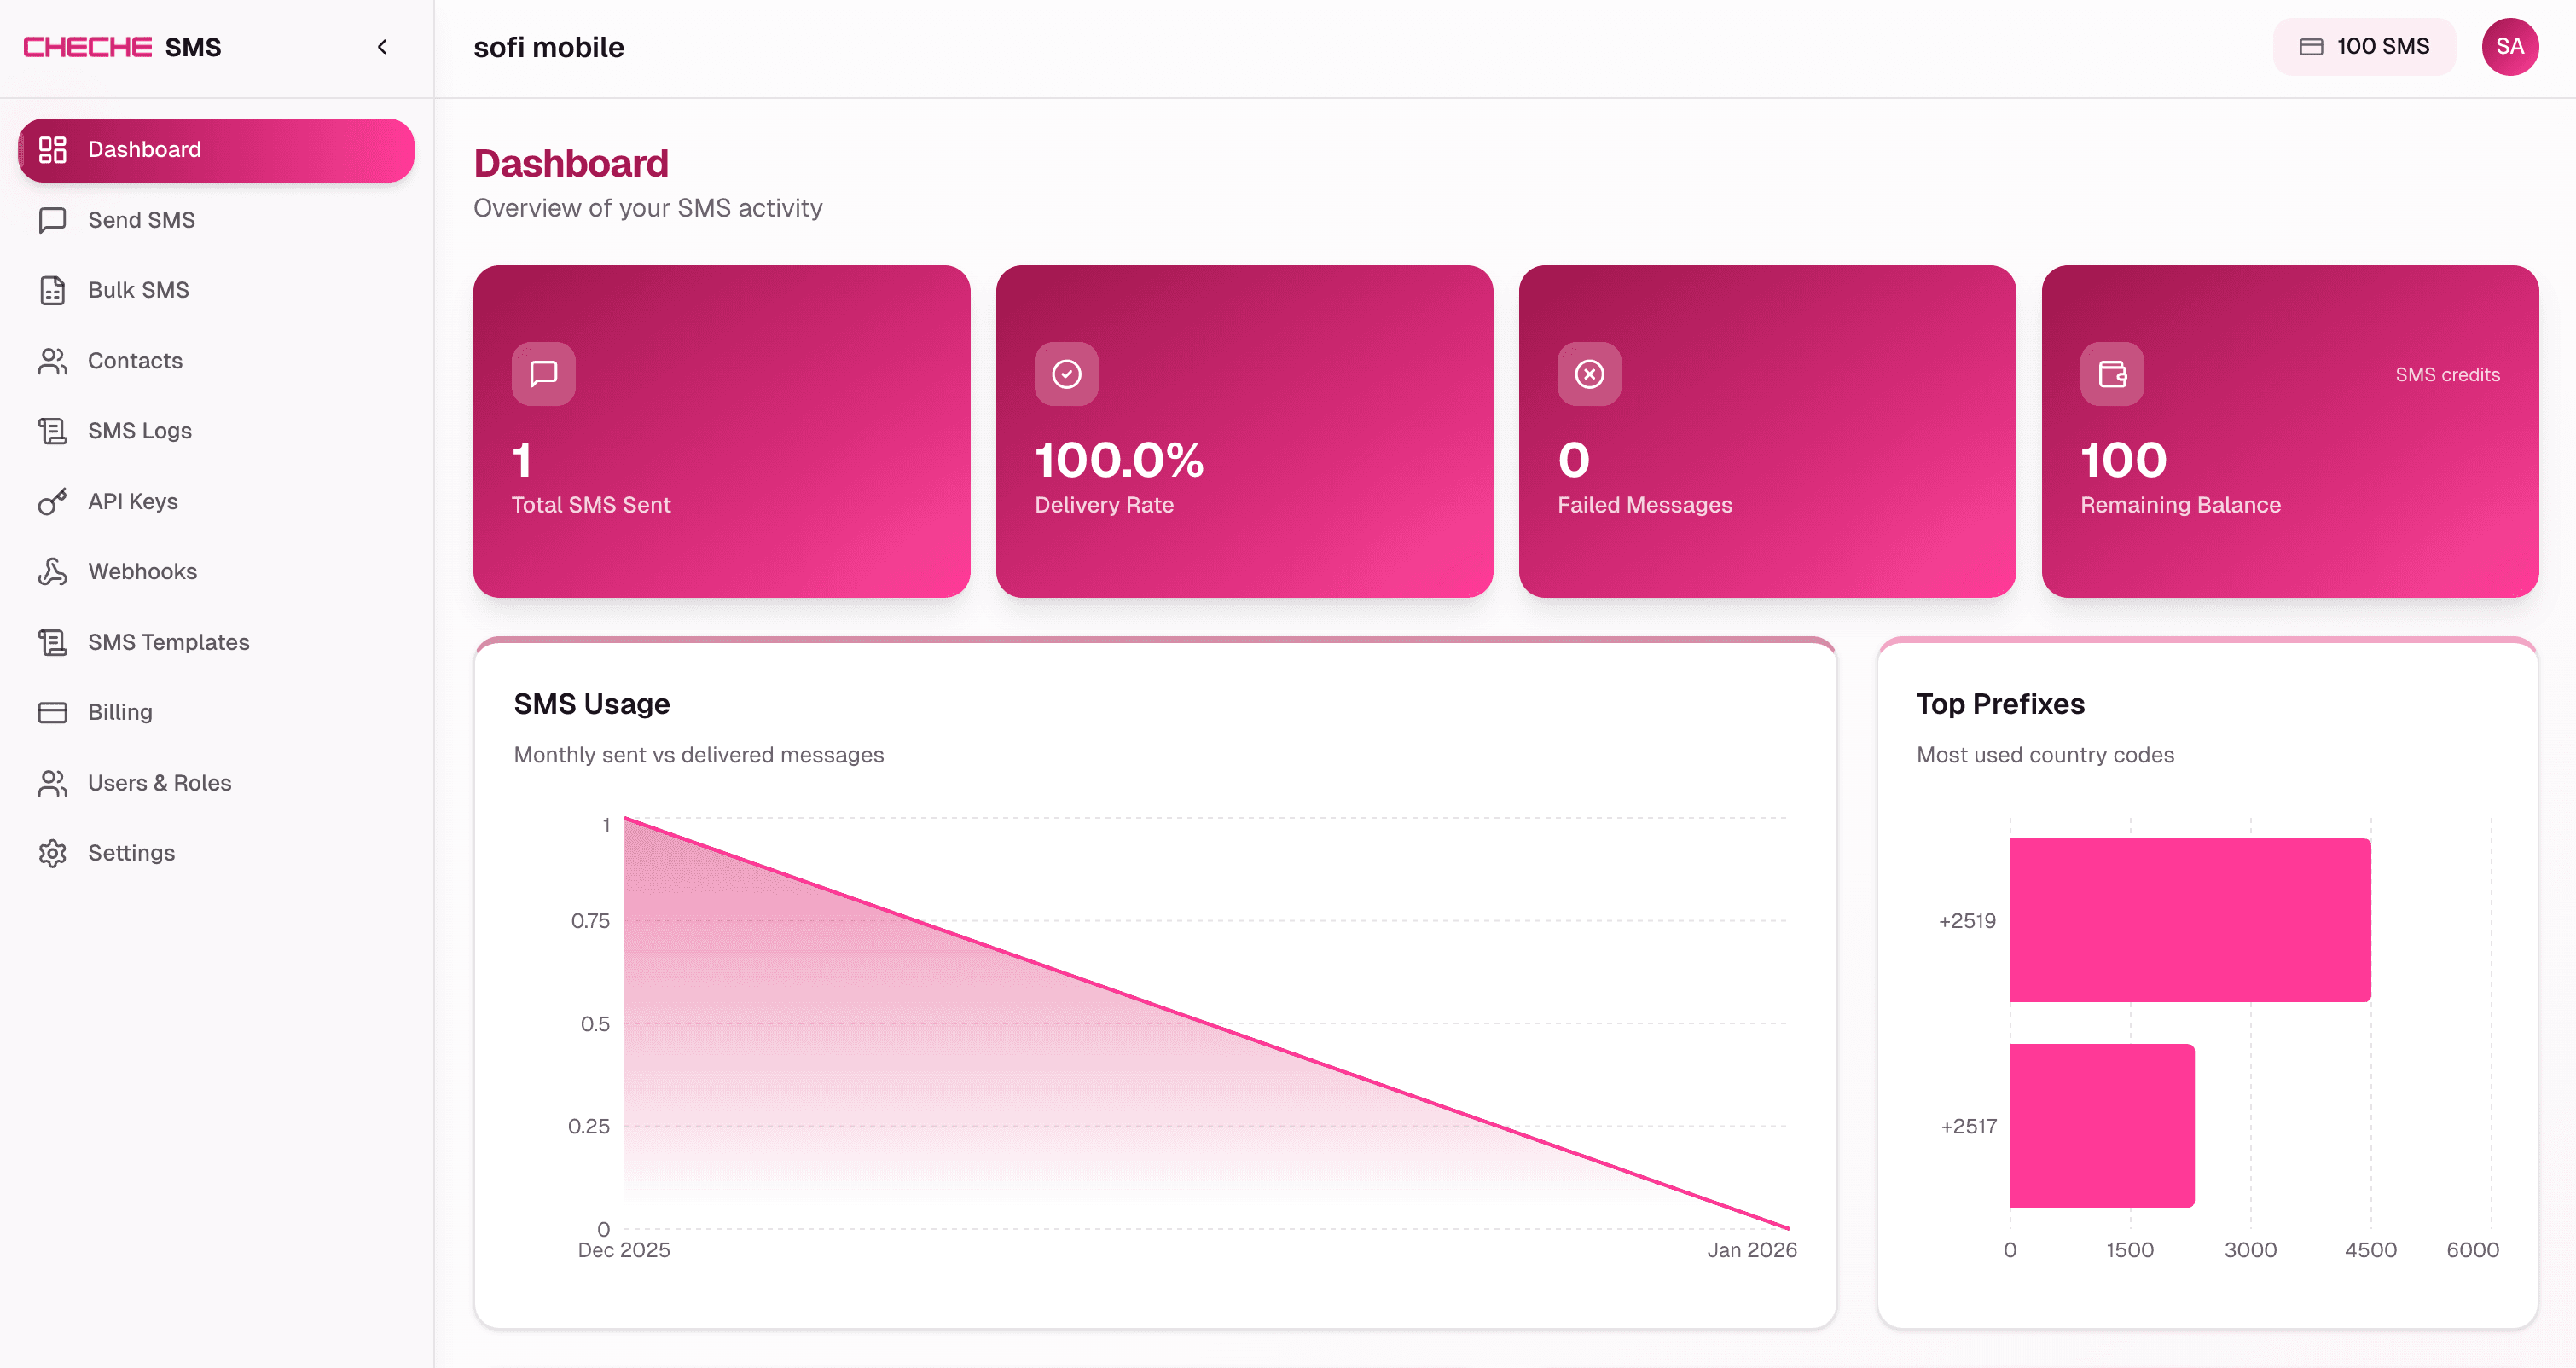Click the +2519 prefix bar in chart
The width and height of the screenshot is (2576, 1368).
(2189, 920)
